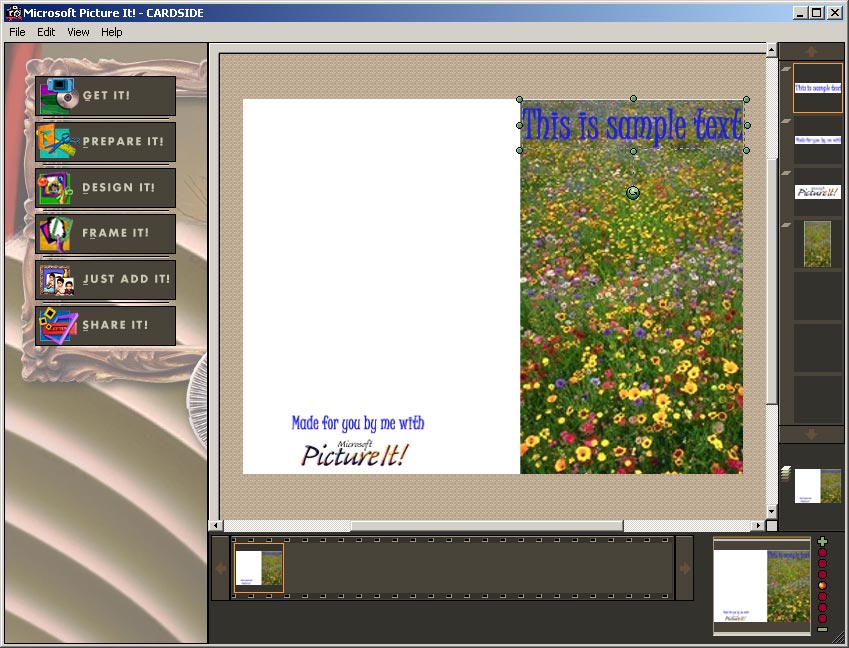
Task: Open the File menu
Action: tap(17, 32)
